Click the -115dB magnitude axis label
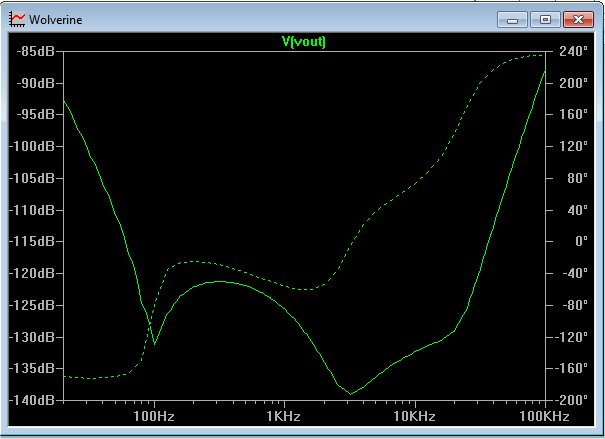The width and height of the screenshot is (605, 439). (32, 241)
